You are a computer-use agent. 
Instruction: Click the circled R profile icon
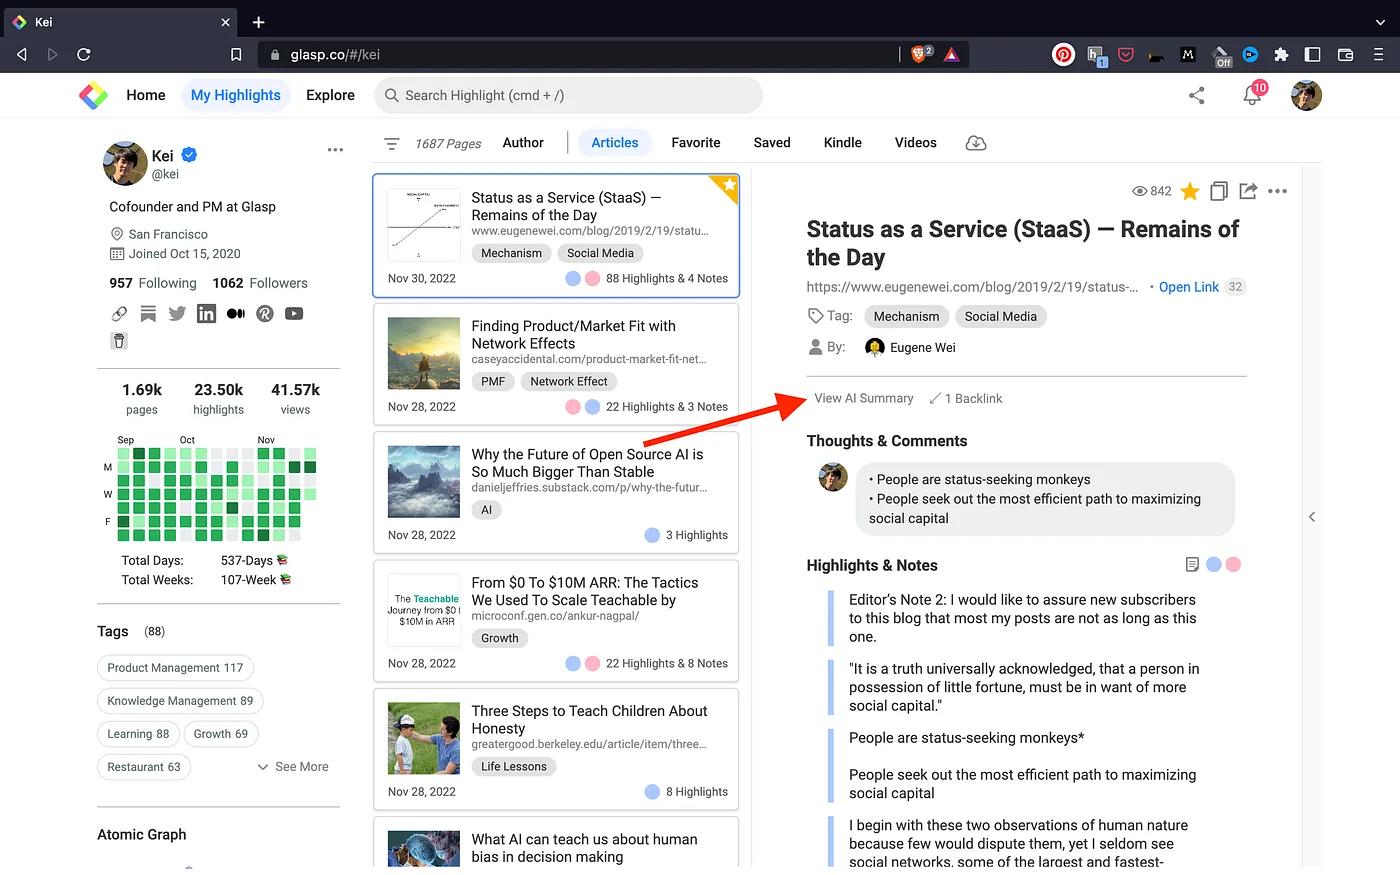click(265, 313)
